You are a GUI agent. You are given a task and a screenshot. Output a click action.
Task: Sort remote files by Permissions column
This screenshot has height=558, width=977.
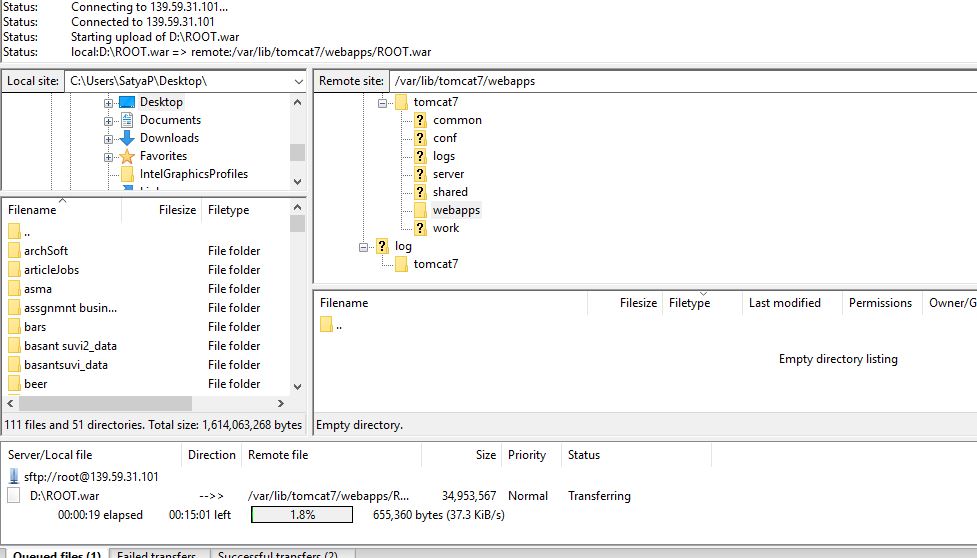point(881,303)
